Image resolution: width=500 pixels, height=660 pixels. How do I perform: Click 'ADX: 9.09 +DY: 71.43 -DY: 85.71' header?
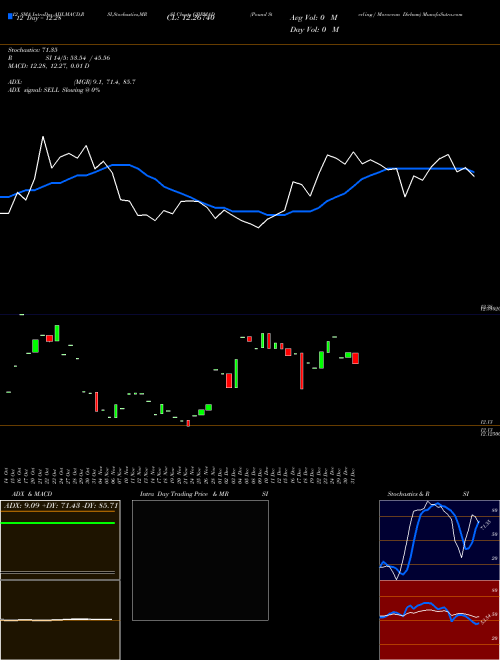tap(60, 504)
